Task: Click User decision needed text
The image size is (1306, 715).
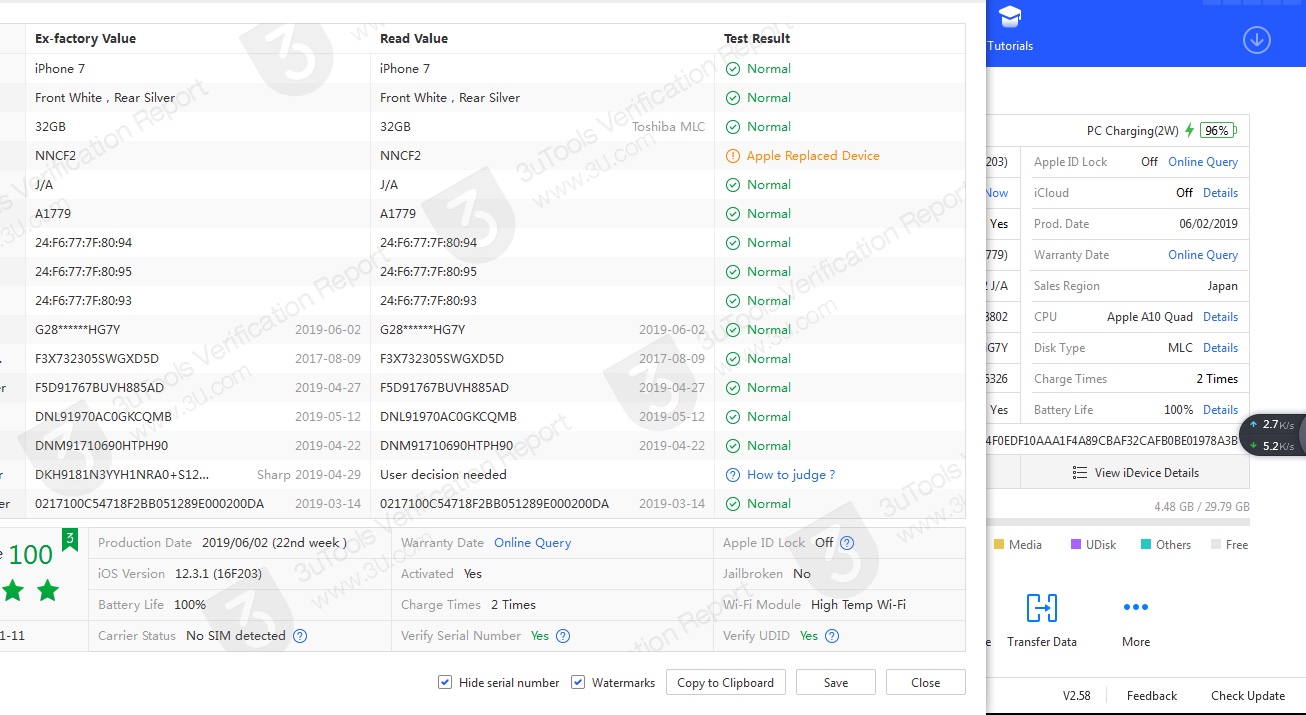Action: tap(443, 475)
